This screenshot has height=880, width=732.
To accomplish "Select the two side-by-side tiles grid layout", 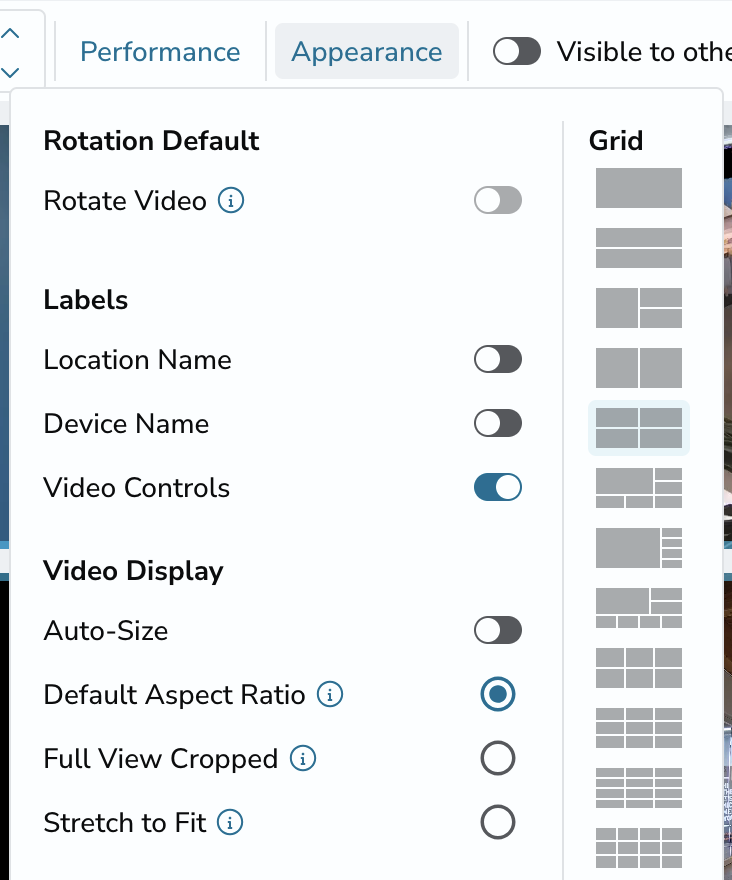I will [639, 368].
